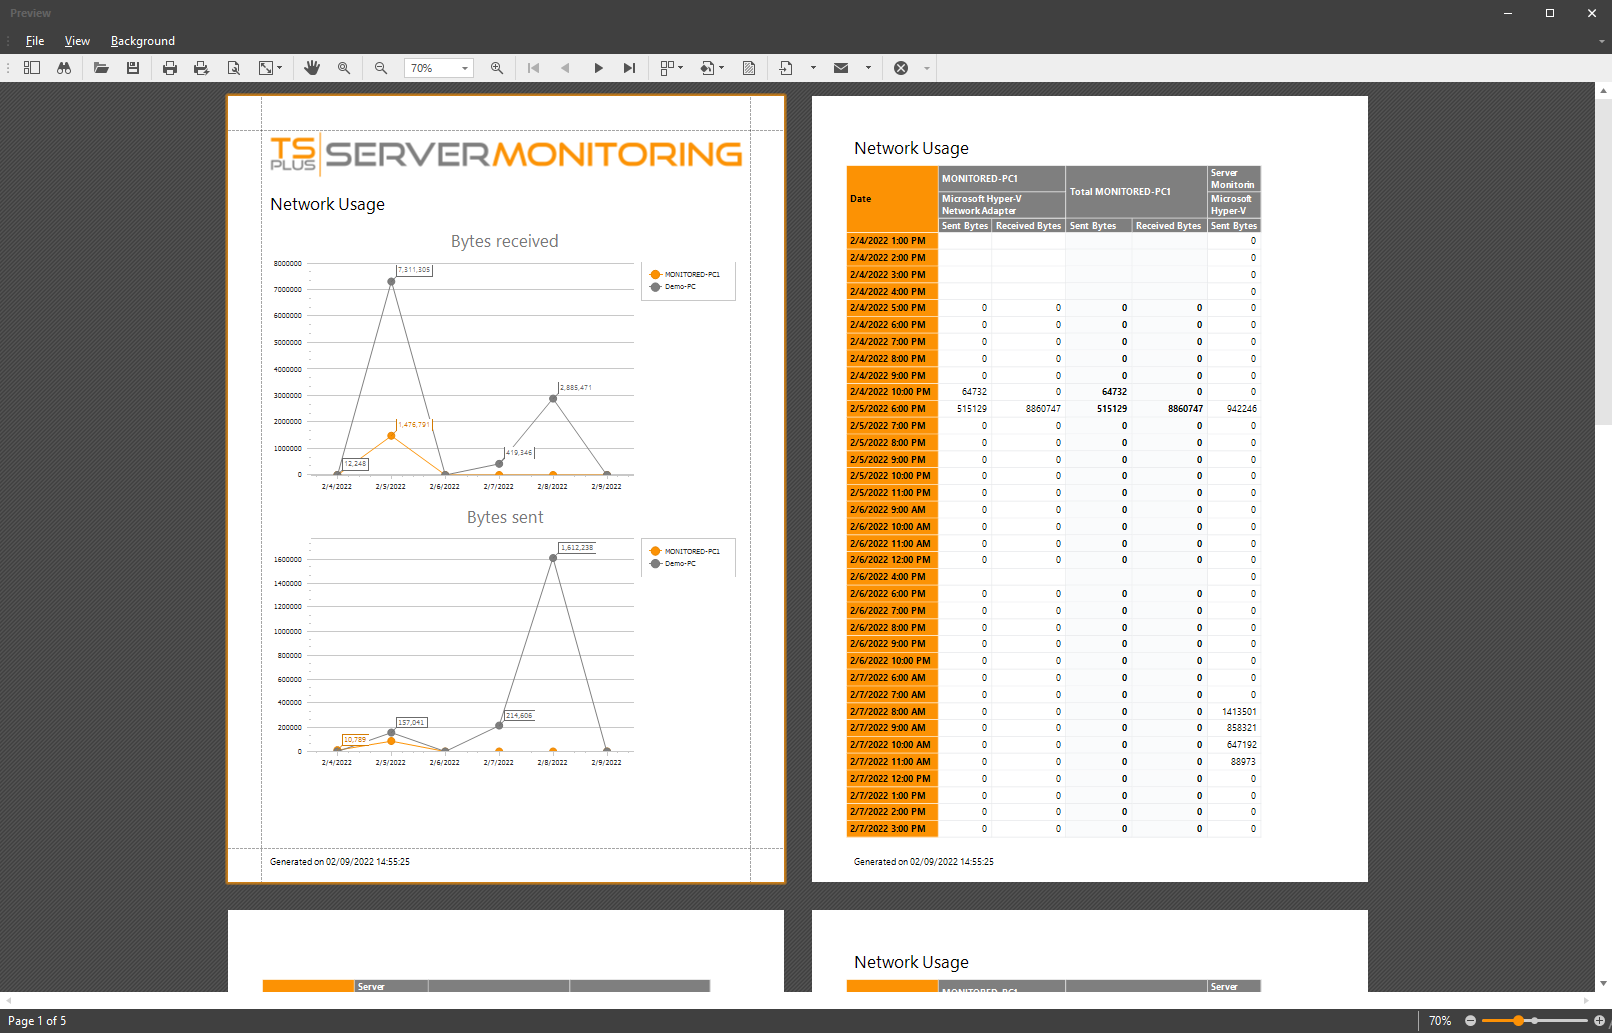This screenshot has height=1035, width=1612.
Task: Print the document
Action: (169, 68)
